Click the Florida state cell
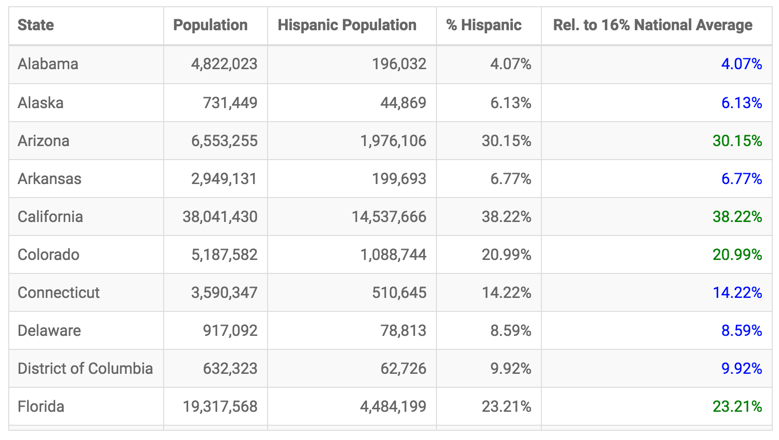Viewport: 779px width, 440px height. [41, 407]
